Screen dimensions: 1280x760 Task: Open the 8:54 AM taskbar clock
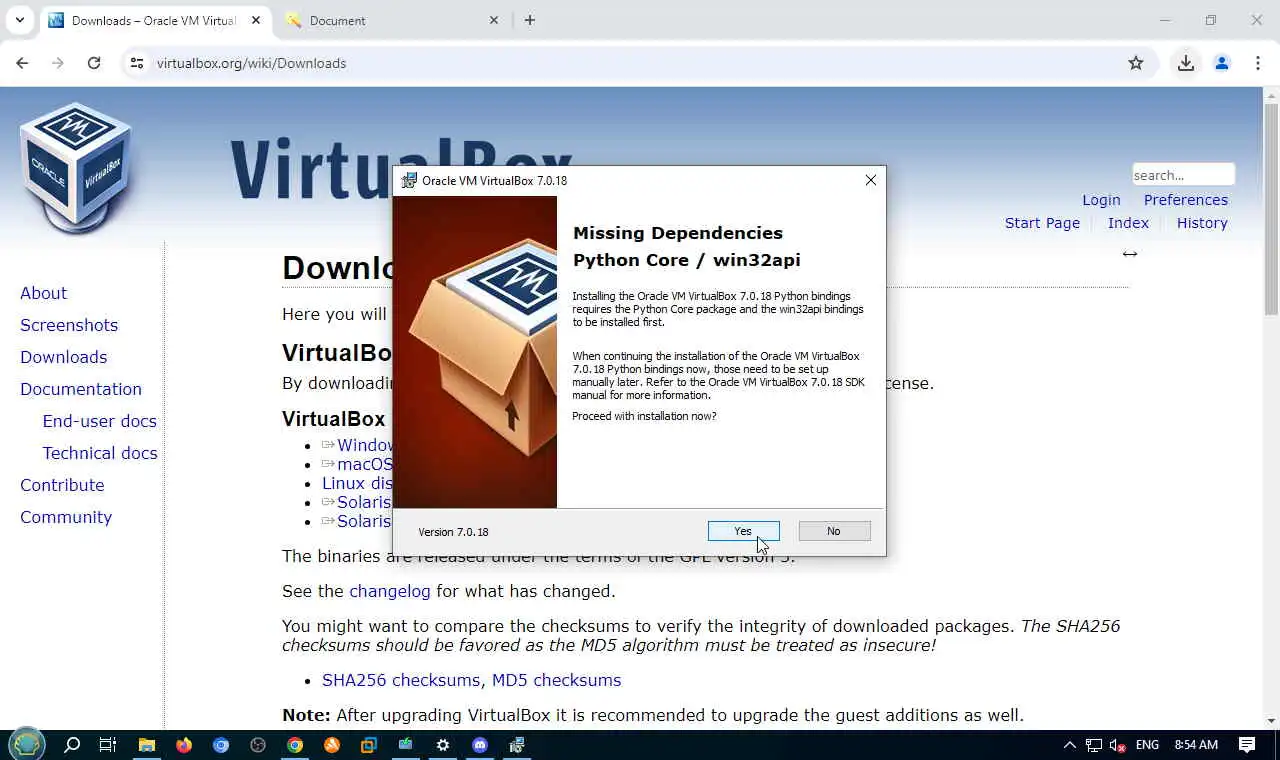click(1196, 745)
